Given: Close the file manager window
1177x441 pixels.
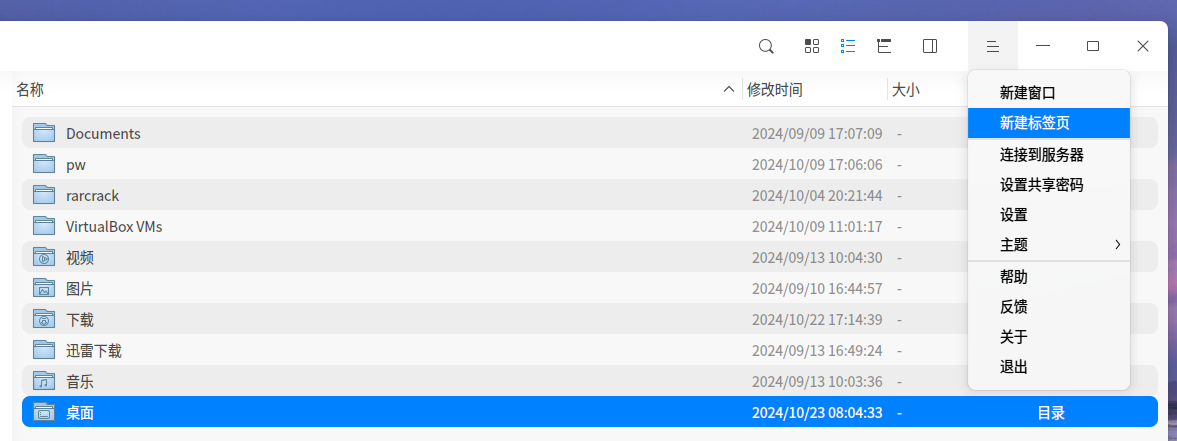Looking at the screenshot, I should (1142, 46).
